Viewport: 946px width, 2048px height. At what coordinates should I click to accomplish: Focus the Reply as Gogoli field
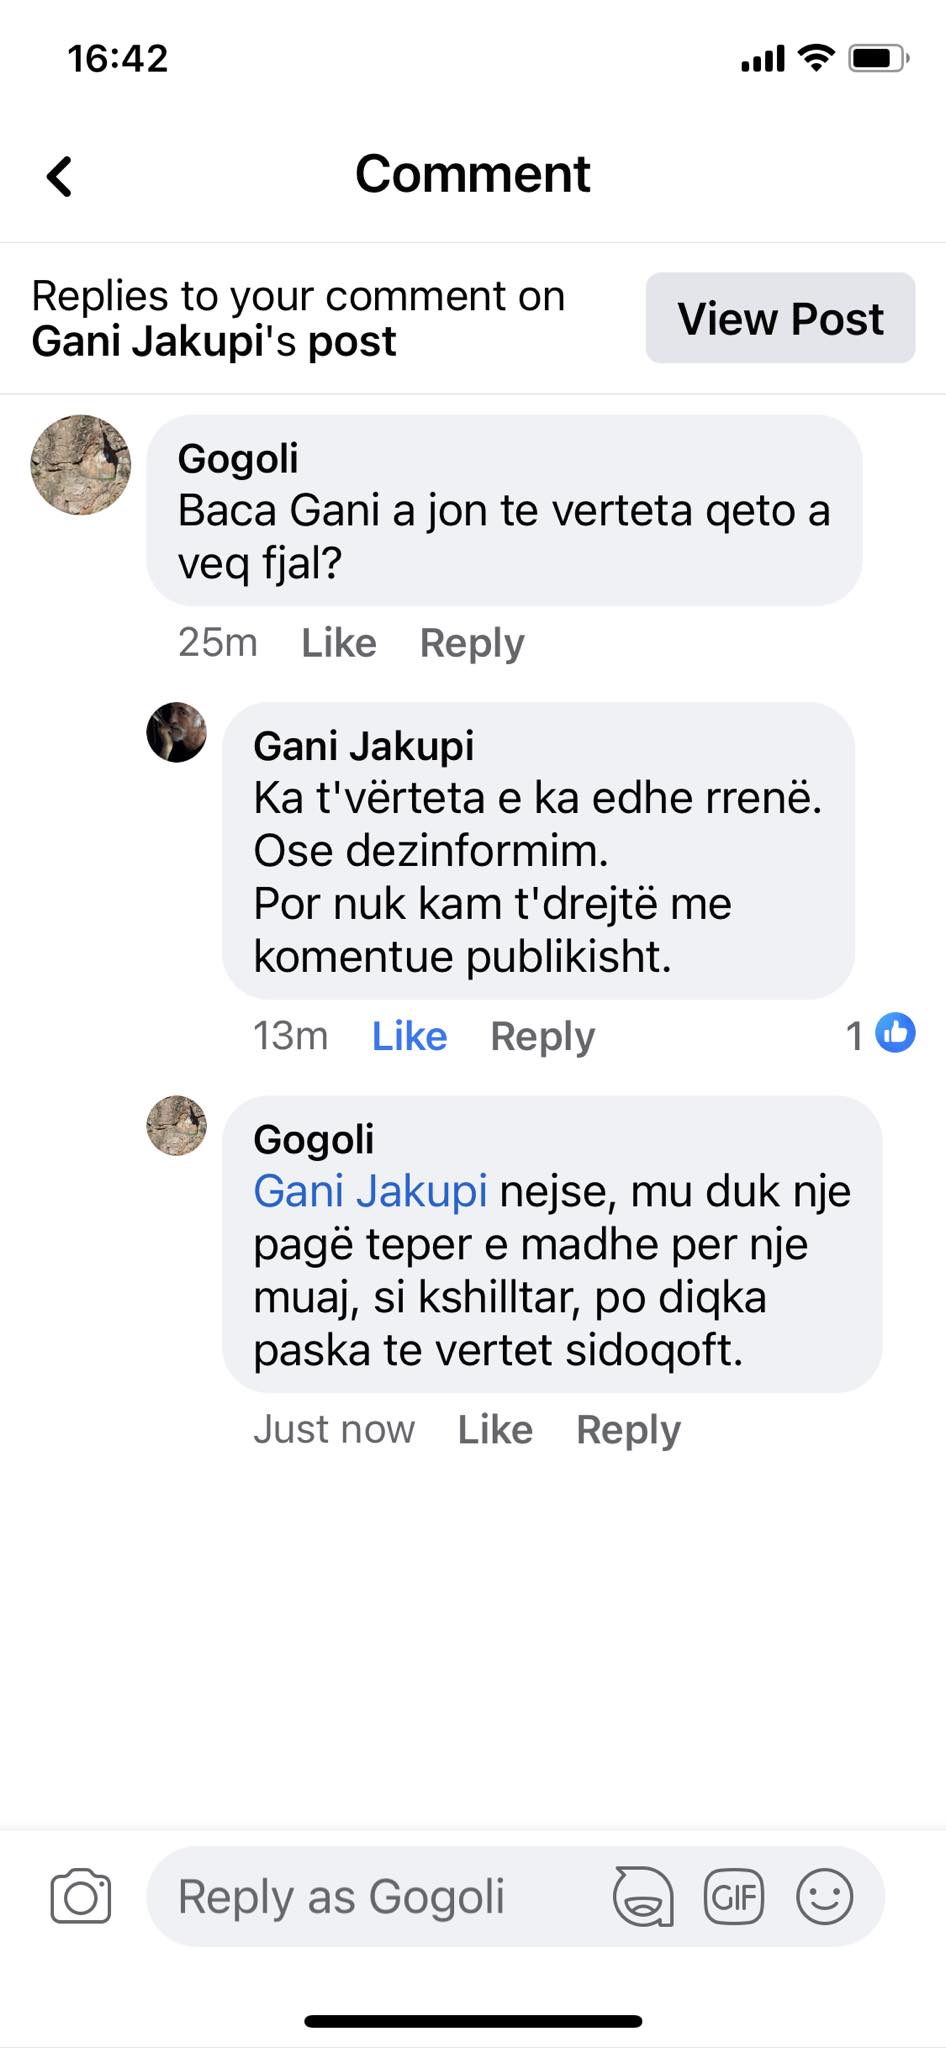tap(380, 1897)
